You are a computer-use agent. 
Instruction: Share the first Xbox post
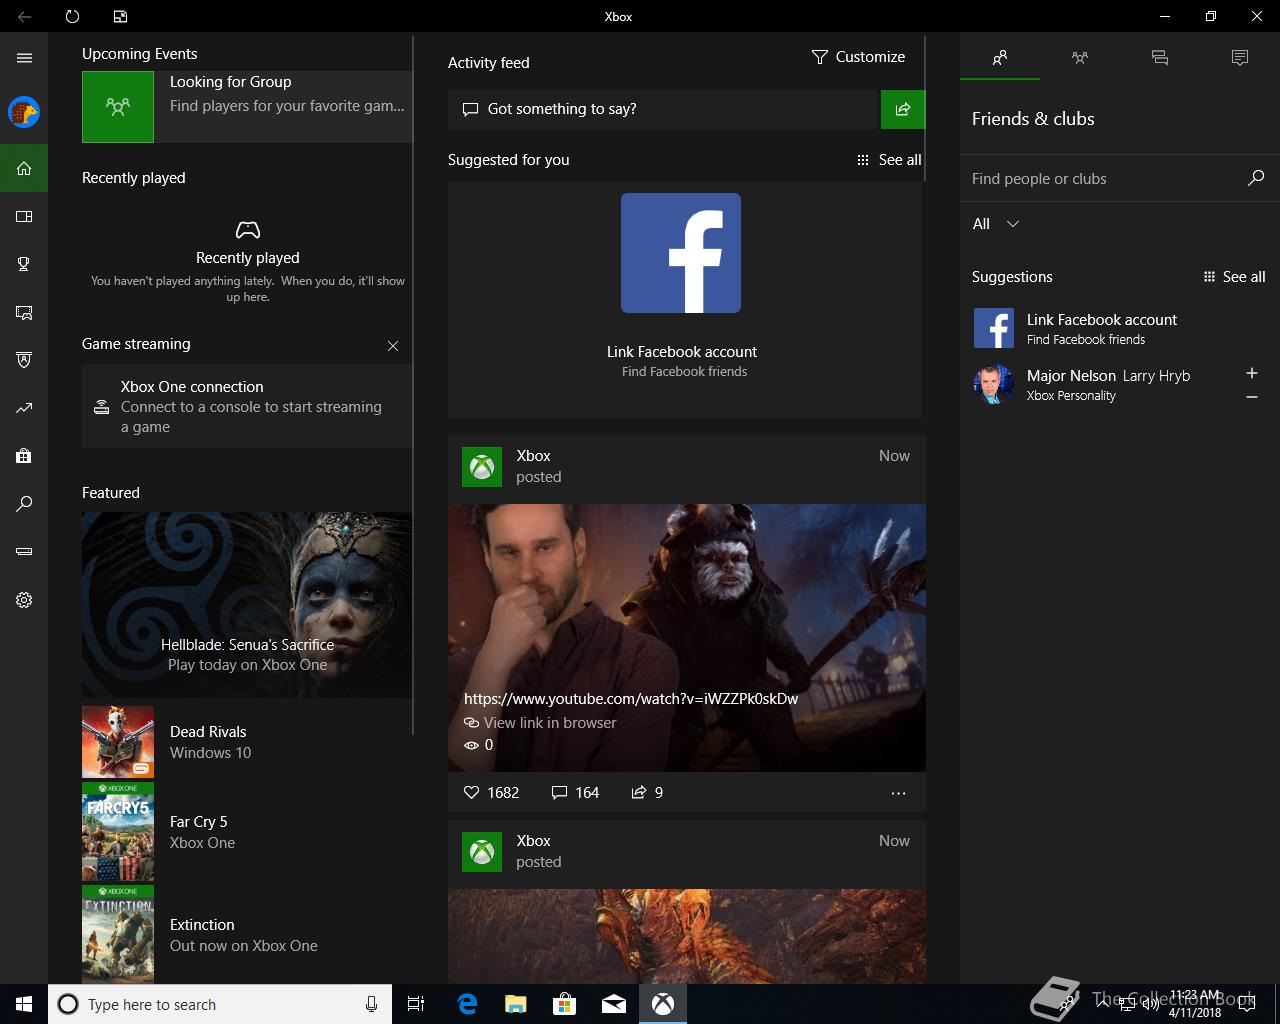tap(647, 792)
